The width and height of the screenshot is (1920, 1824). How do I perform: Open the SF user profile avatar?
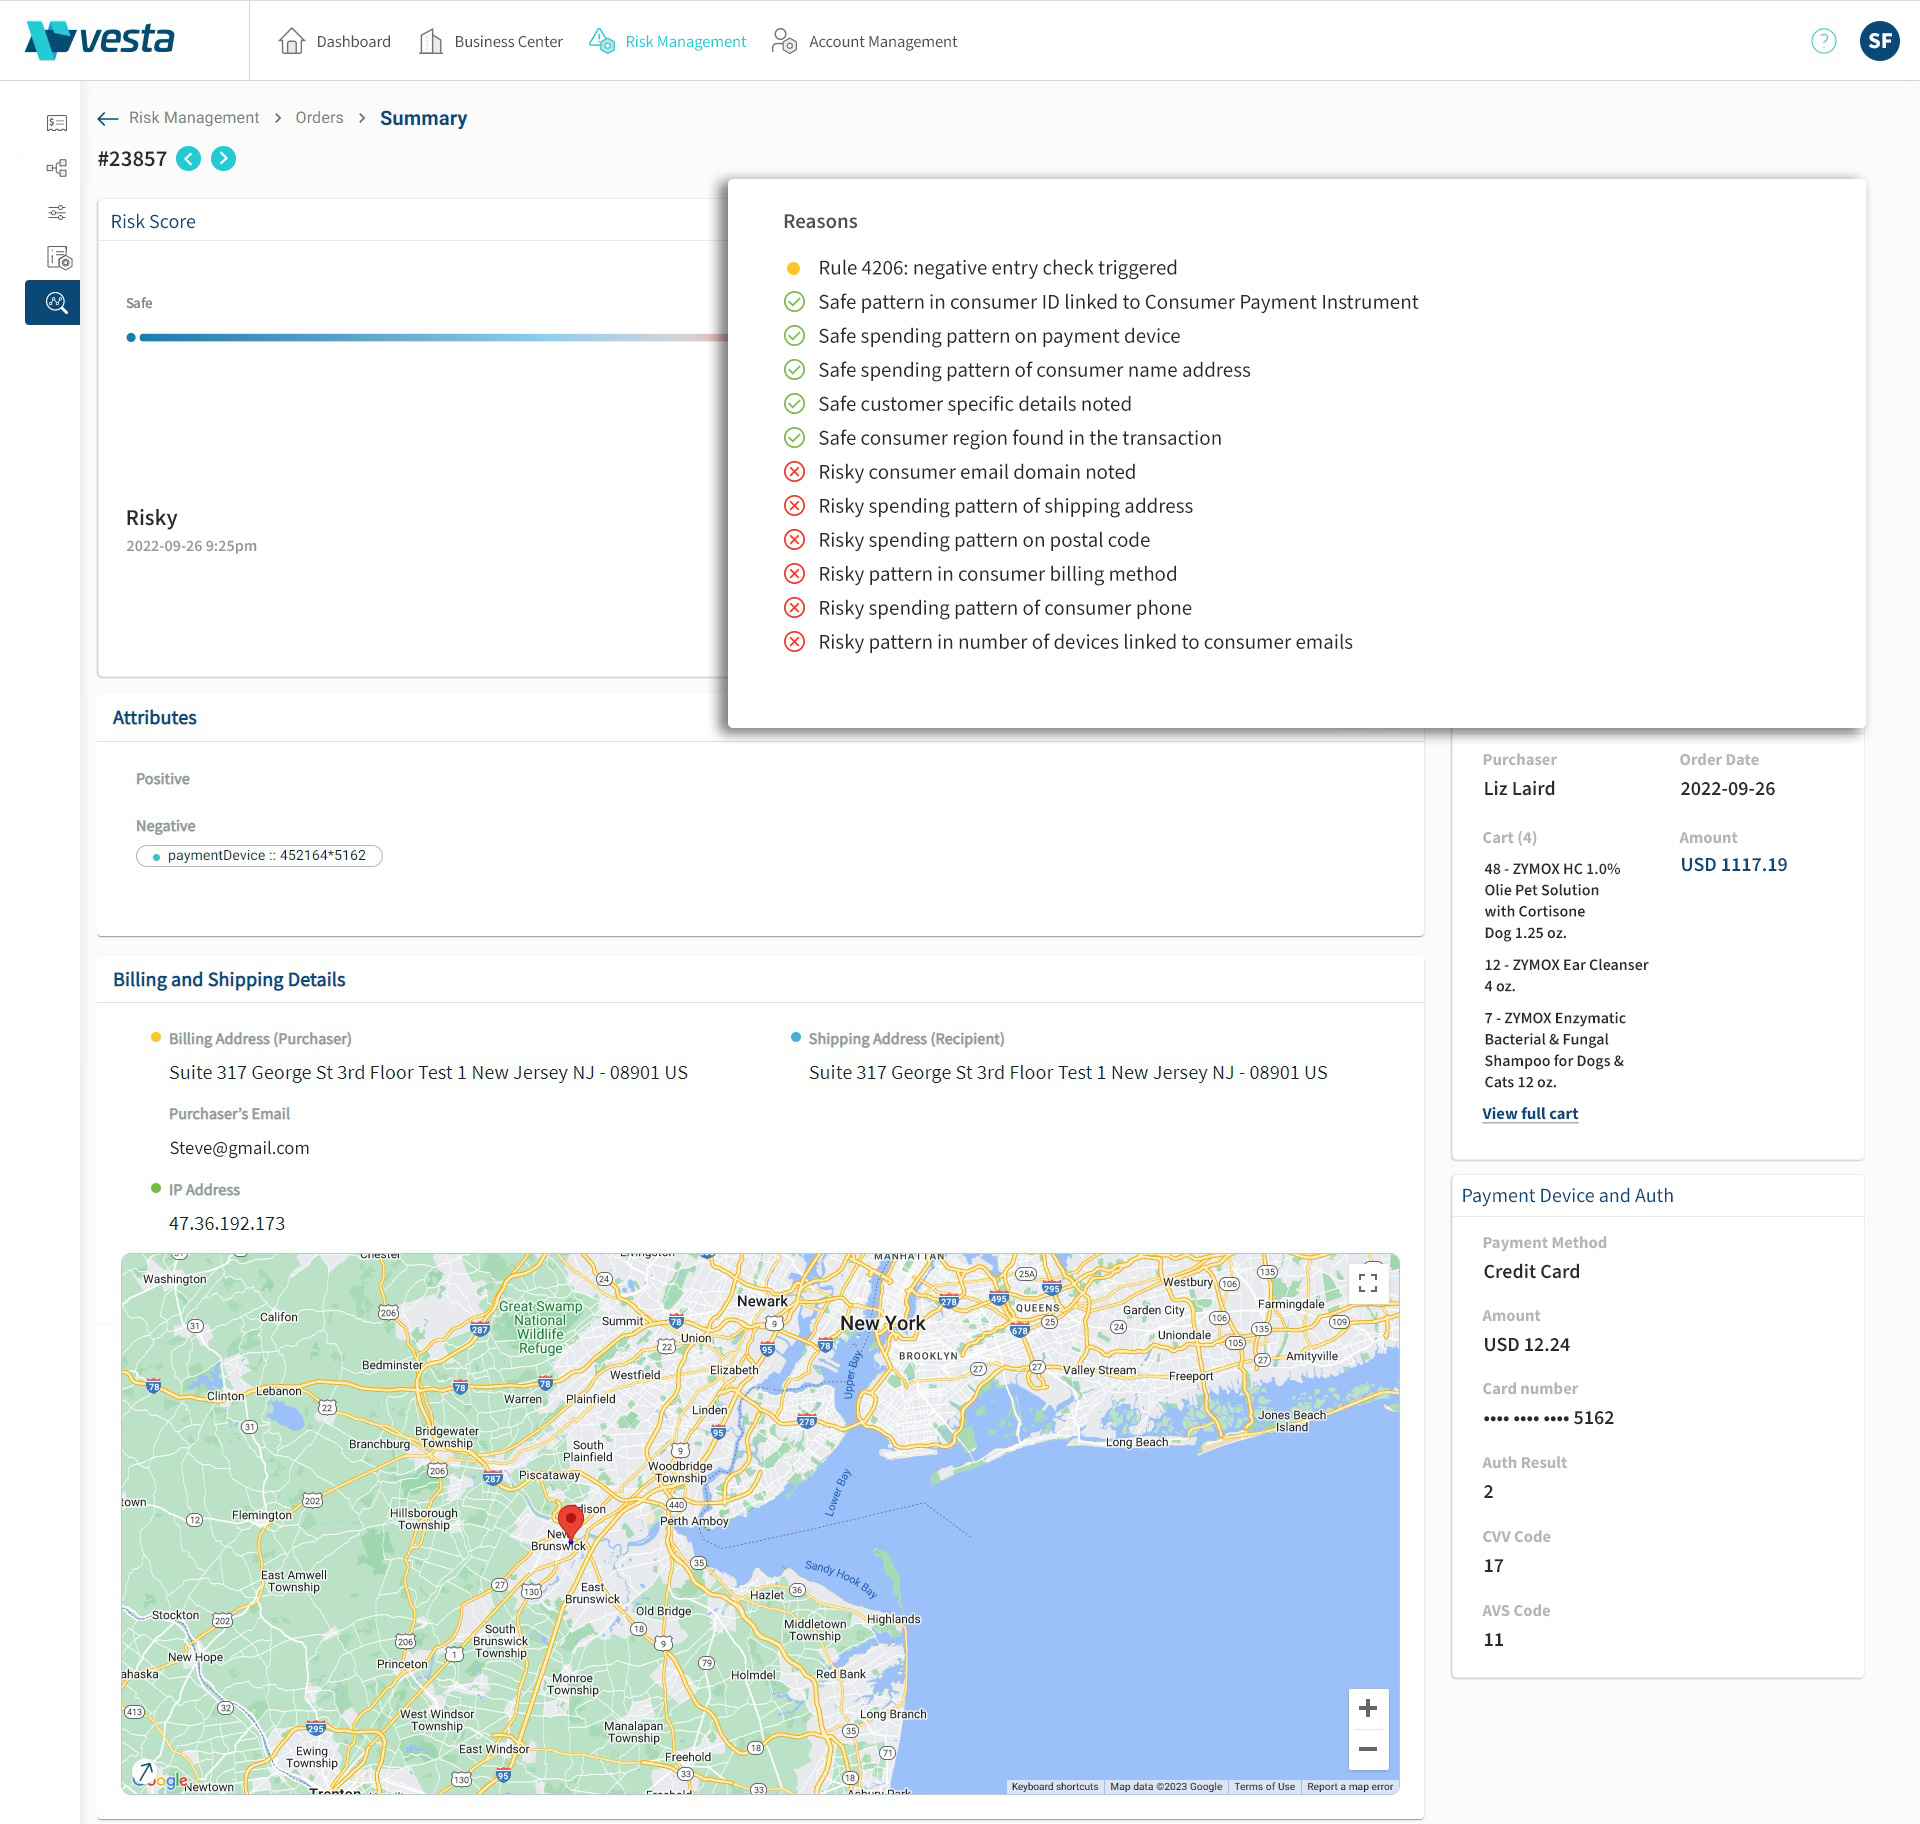pyautogui.click(x=1879, y=41)
